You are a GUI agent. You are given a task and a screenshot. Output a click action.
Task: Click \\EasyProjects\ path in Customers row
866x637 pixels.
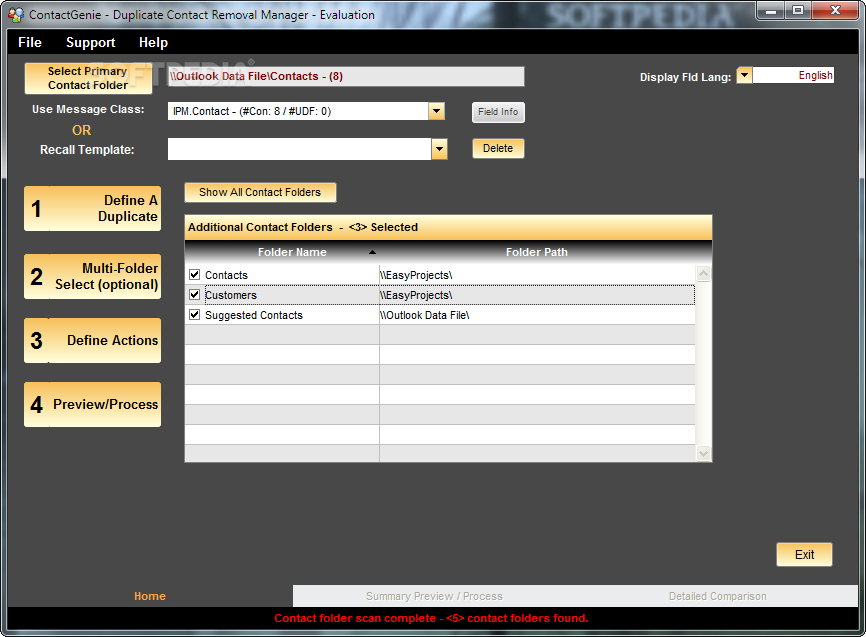537,294
